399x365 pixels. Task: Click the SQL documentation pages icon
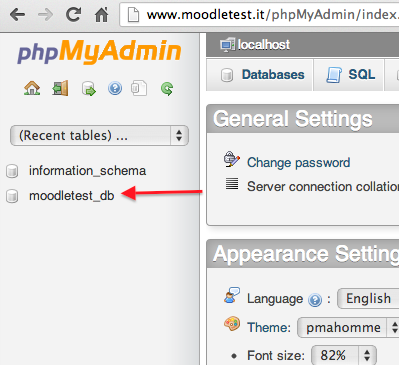tap(139, 88)
